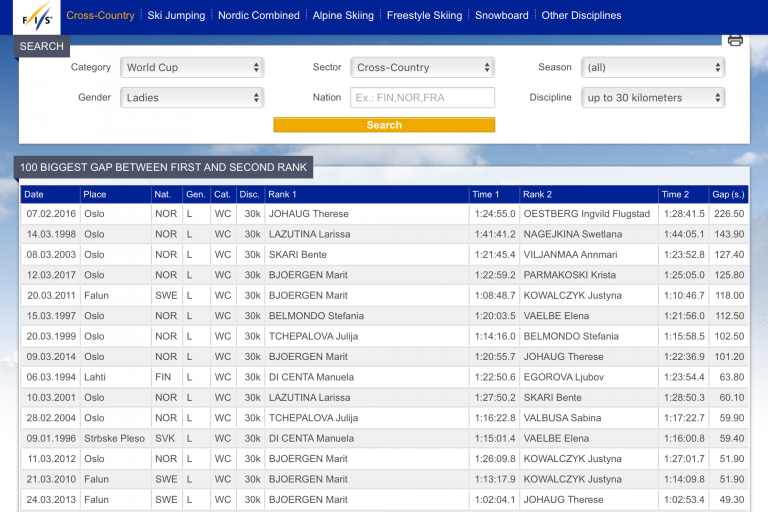Open JOHAUG Therese in the first row
The height and width of the screenshot is (512, 768).
coord(308,214)
